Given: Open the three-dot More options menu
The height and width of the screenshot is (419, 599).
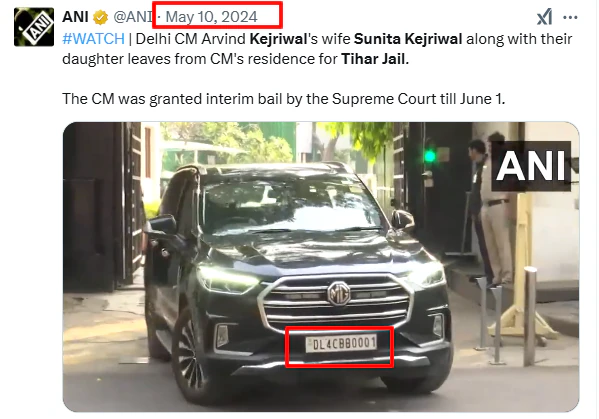Looking at the screenshot, I should pos(570,17).
